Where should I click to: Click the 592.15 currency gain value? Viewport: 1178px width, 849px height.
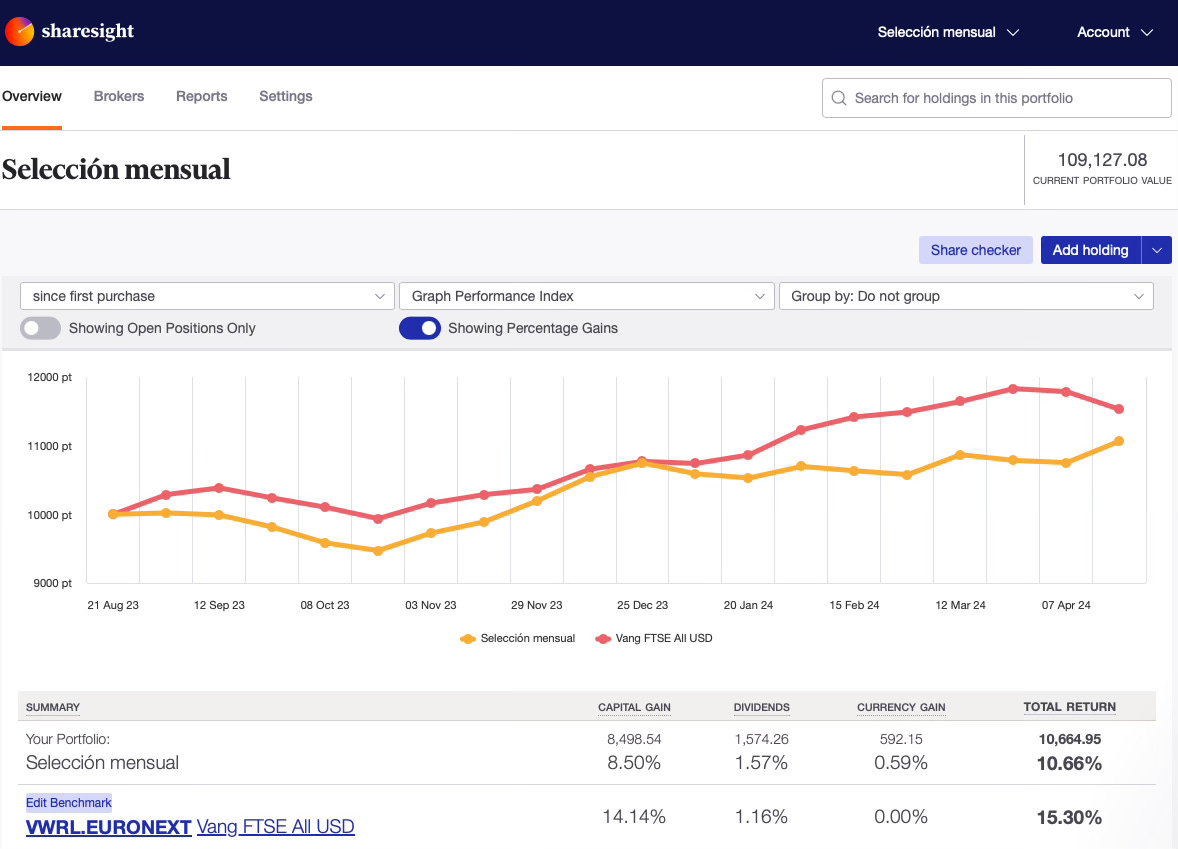point(901,739)
